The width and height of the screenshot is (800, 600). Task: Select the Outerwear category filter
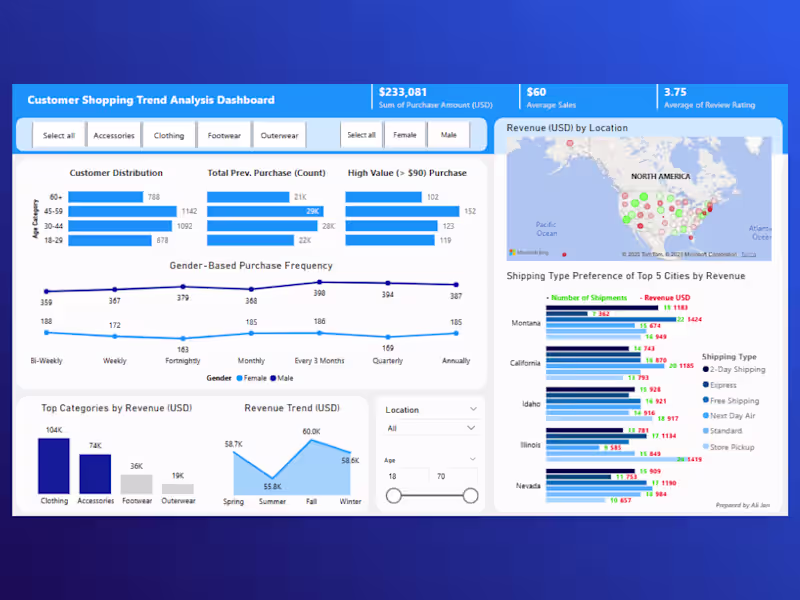(x=279, y=135)
